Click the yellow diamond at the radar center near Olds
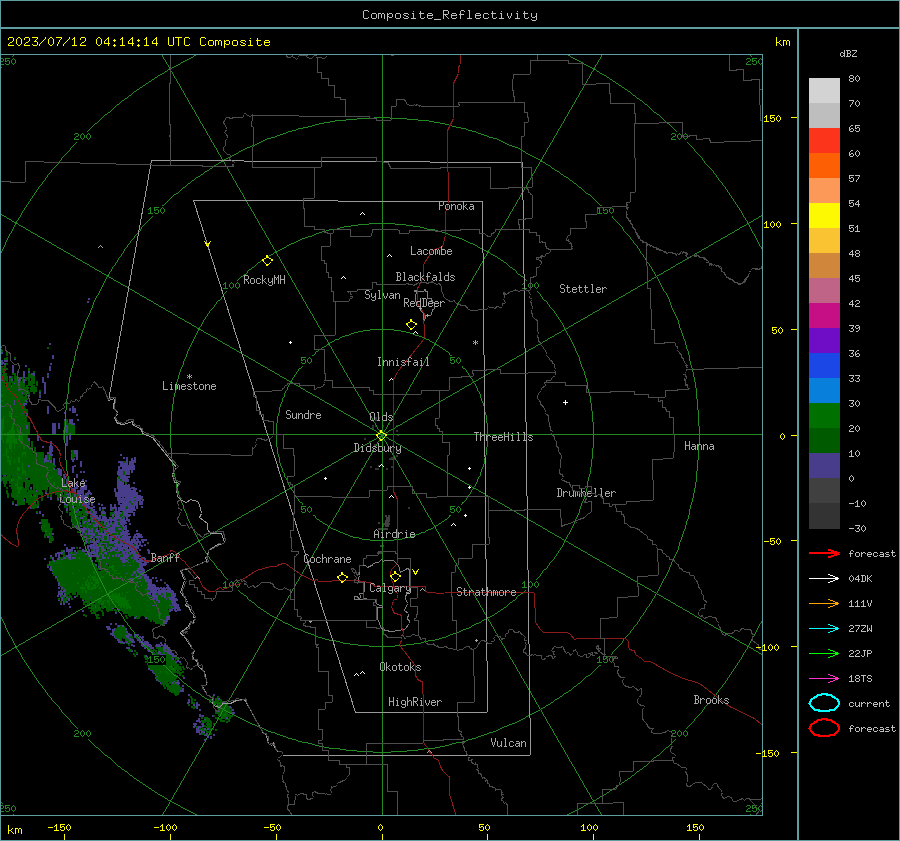 pyautogui.click(x=381, y=436)
